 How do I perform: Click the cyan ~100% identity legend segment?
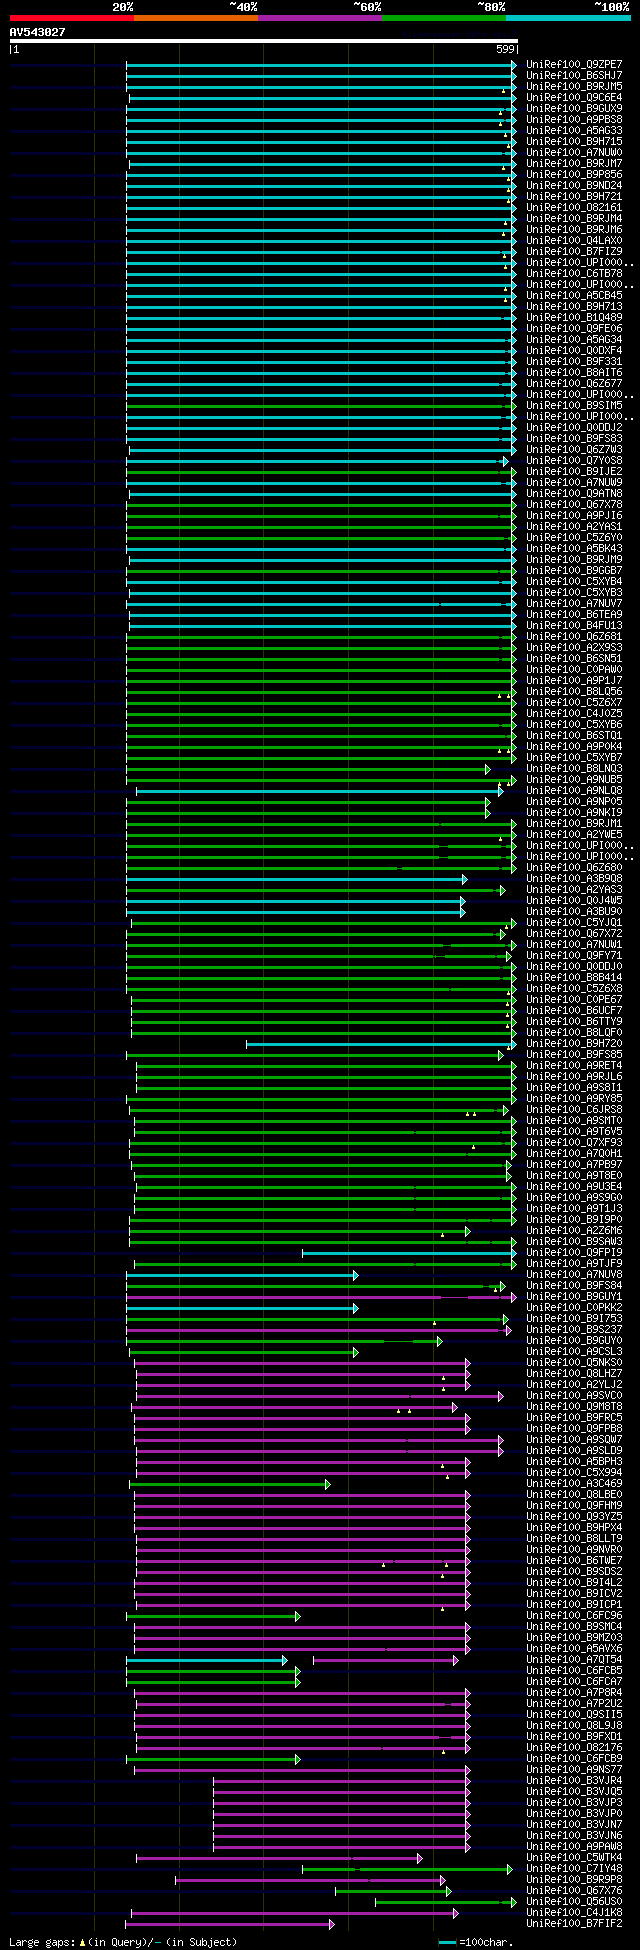[x=568, y=17]
